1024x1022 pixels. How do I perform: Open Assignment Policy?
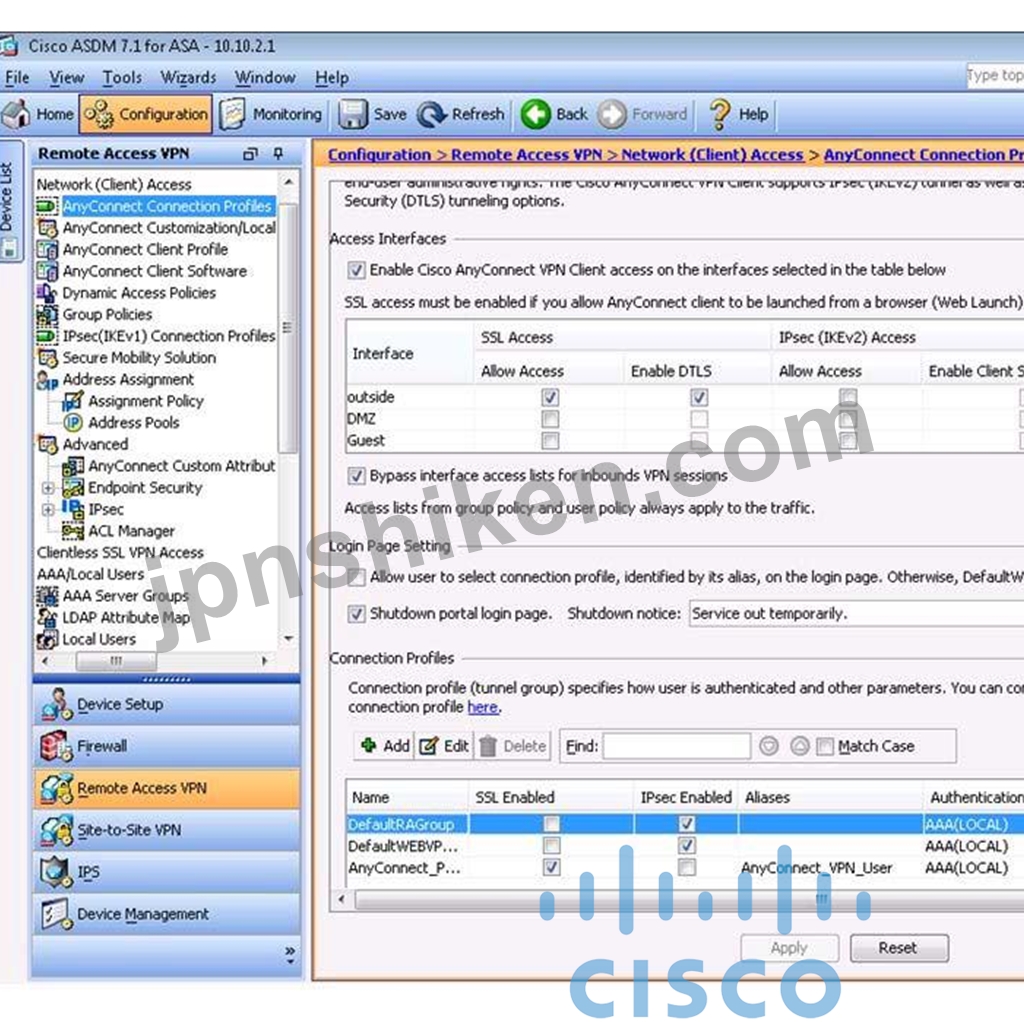pos(146,401)
